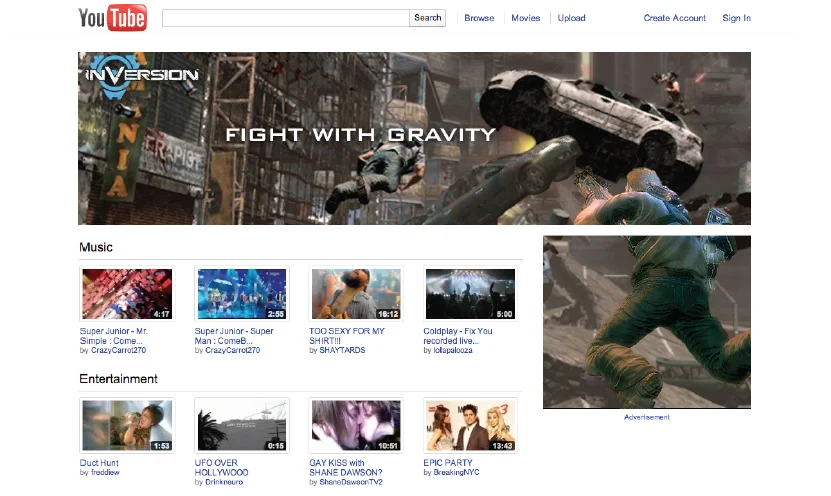Open the GAY KISS with SHANE DAWSON thumbnail
831x496 pixels.
(x=356, y=426)
